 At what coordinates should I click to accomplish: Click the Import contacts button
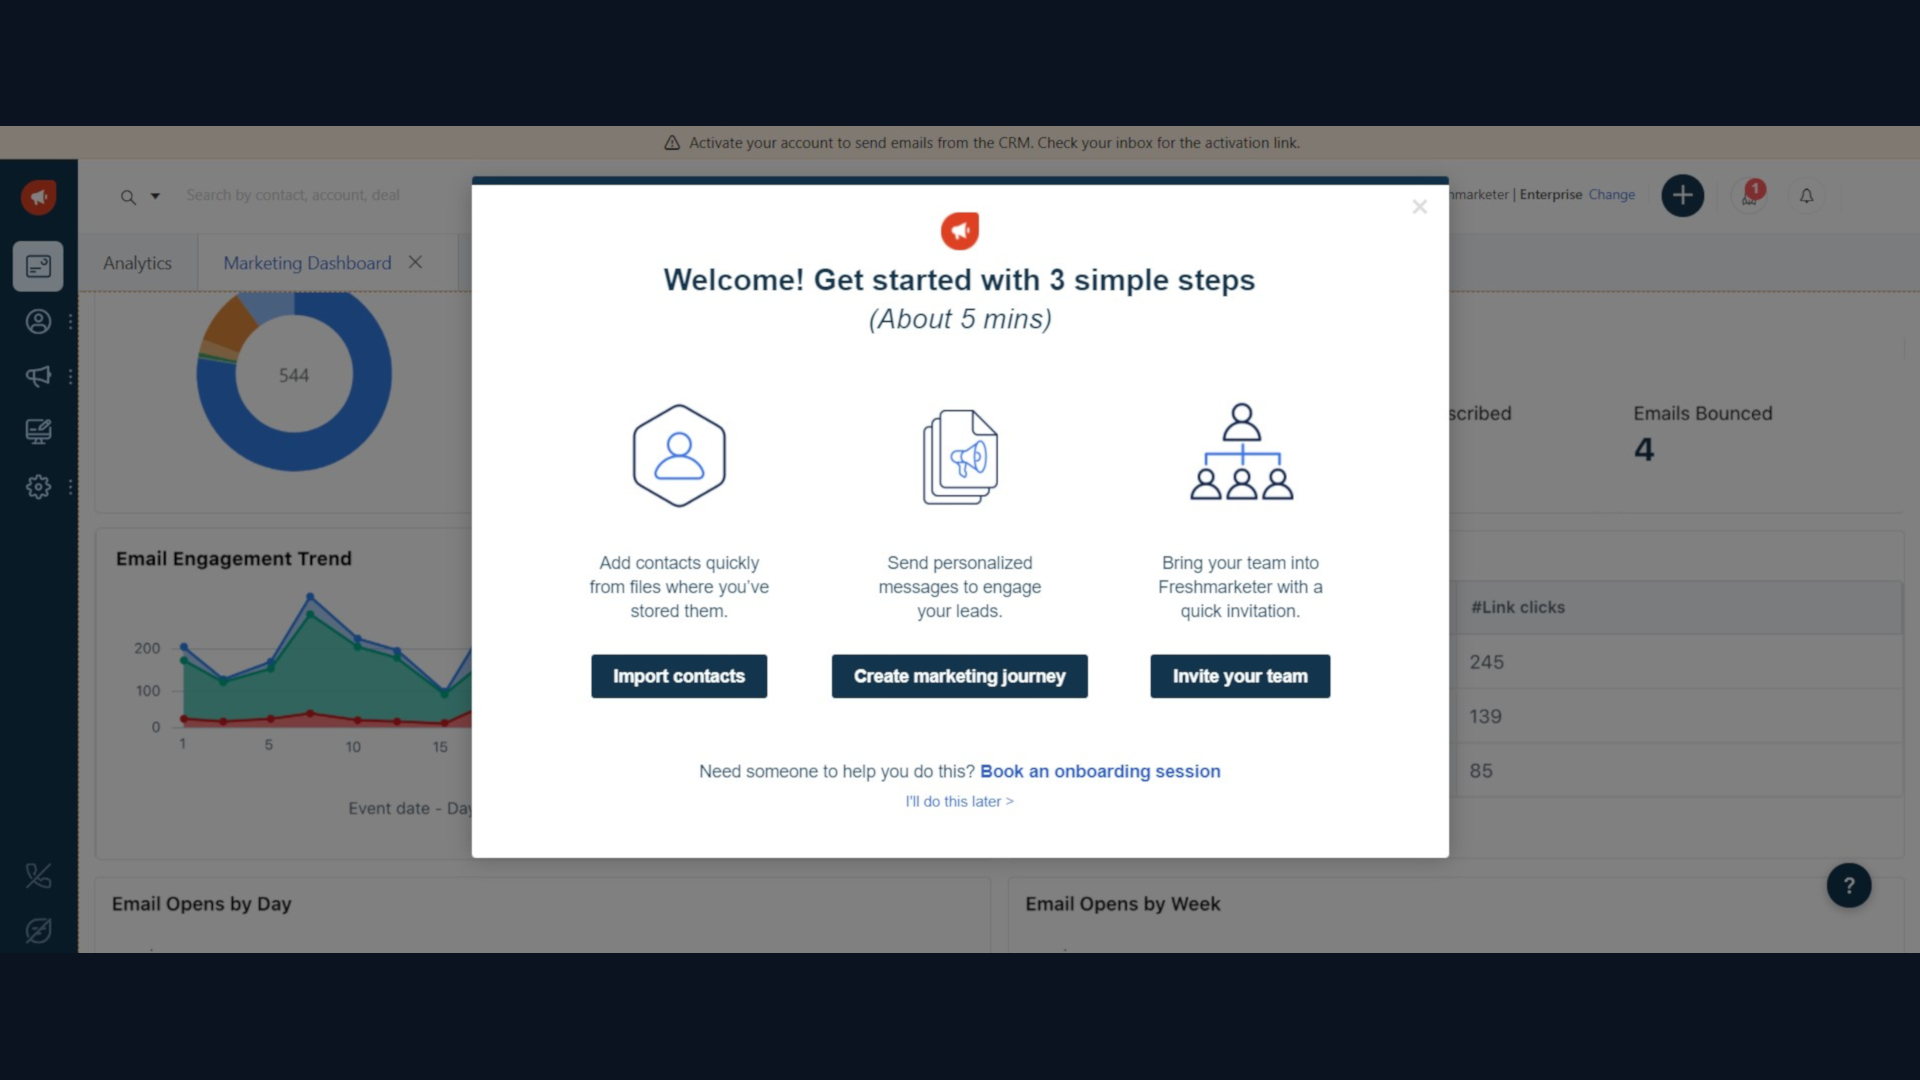678,675
